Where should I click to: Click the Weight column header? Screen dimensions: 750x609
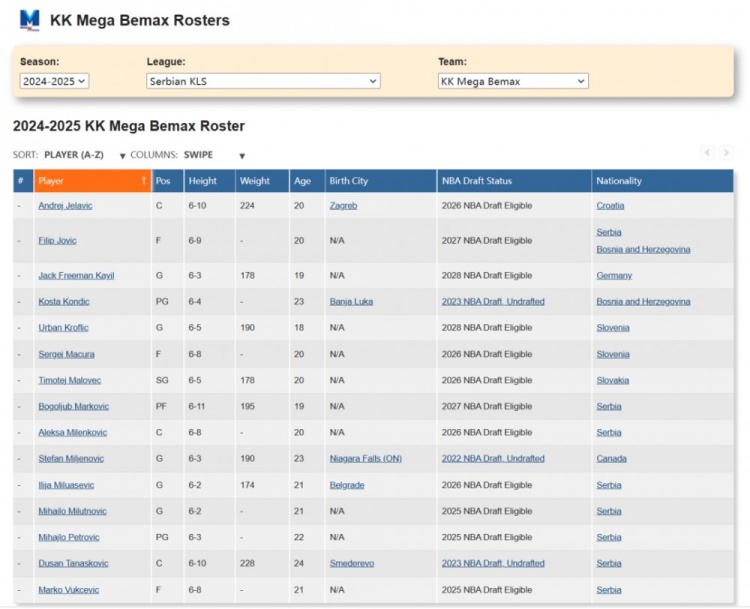255,181
